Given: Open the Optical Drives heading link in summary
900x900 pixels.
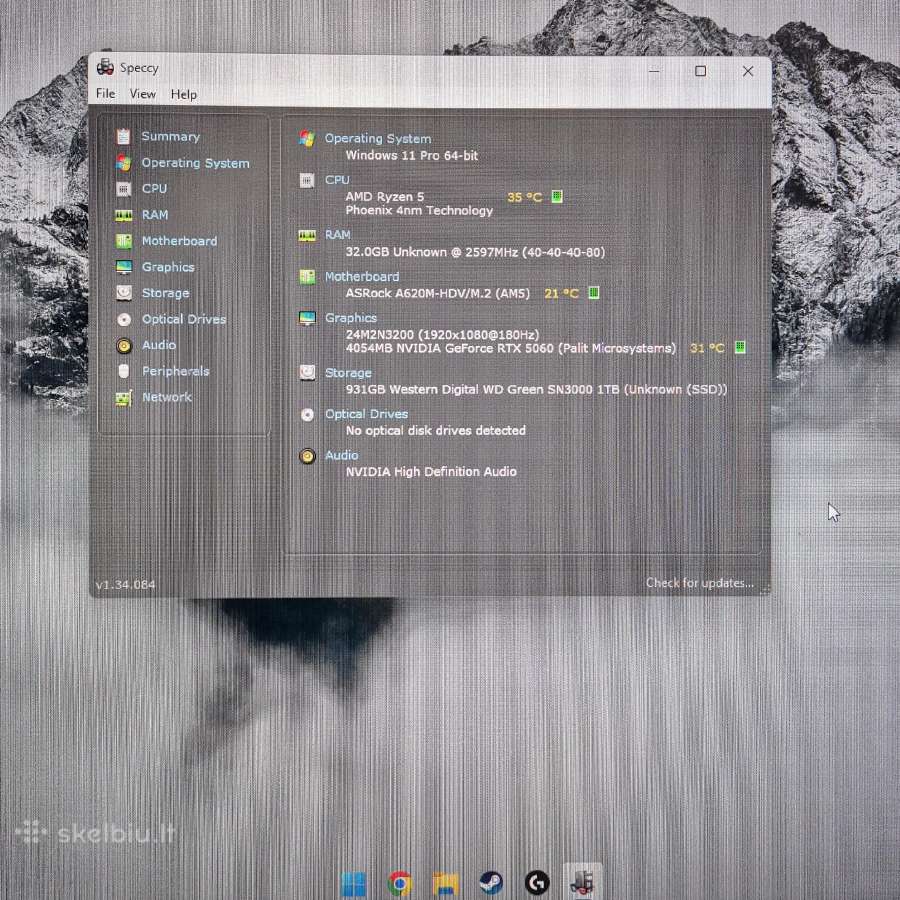Looking at the screenshot, I should tap(366, 414).
